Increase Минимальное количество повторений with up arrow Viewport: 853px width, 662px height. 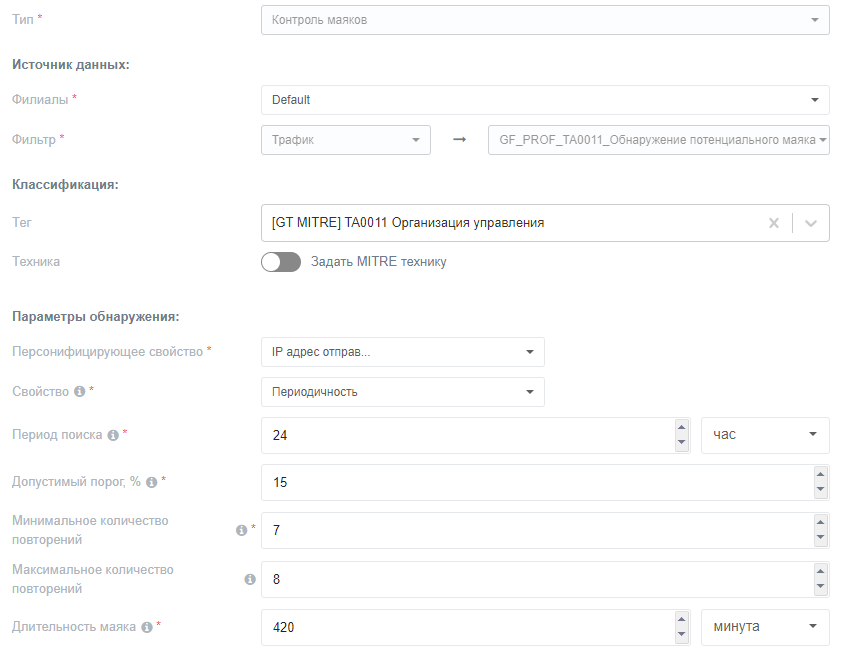coord(821,523)
